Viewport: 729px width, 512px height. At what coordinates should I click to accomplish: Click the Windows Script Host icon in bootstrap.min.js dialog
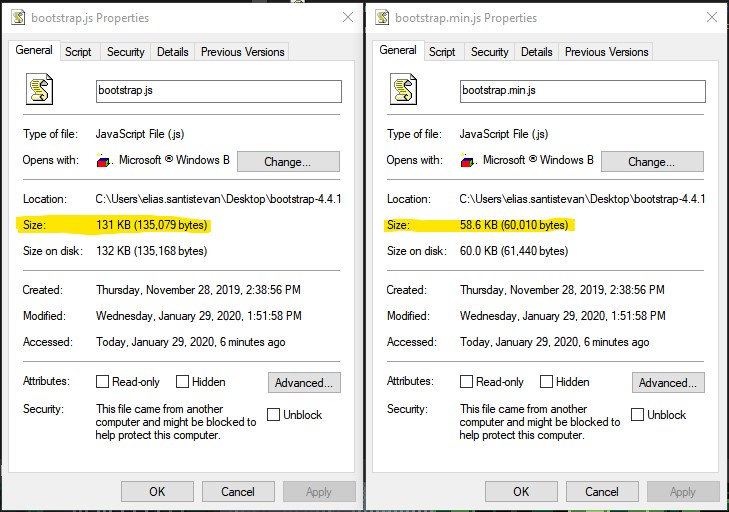[467, 161]
